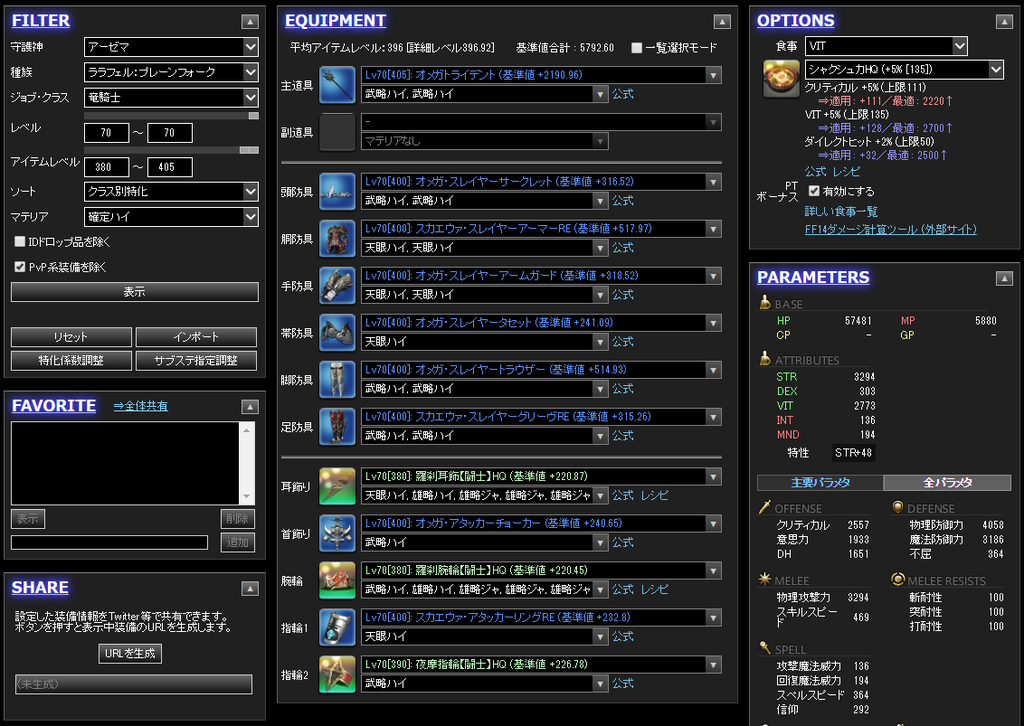Open the 詳しい食事一覧 link
The height and width of the screenshot is (726, 1024).
pos(841,212)
